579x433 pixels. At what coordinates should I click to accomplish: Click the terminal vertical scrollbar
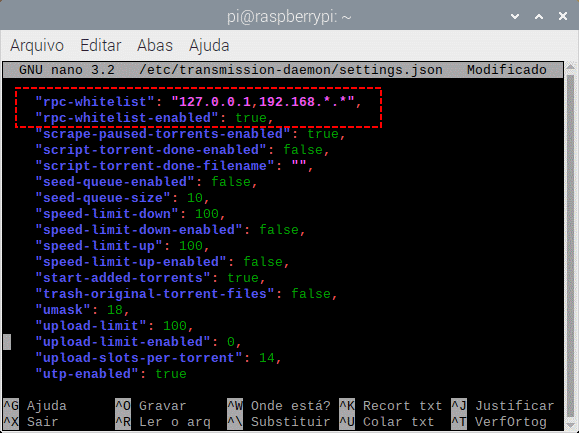pyautogui.click(x=571, y=245)
